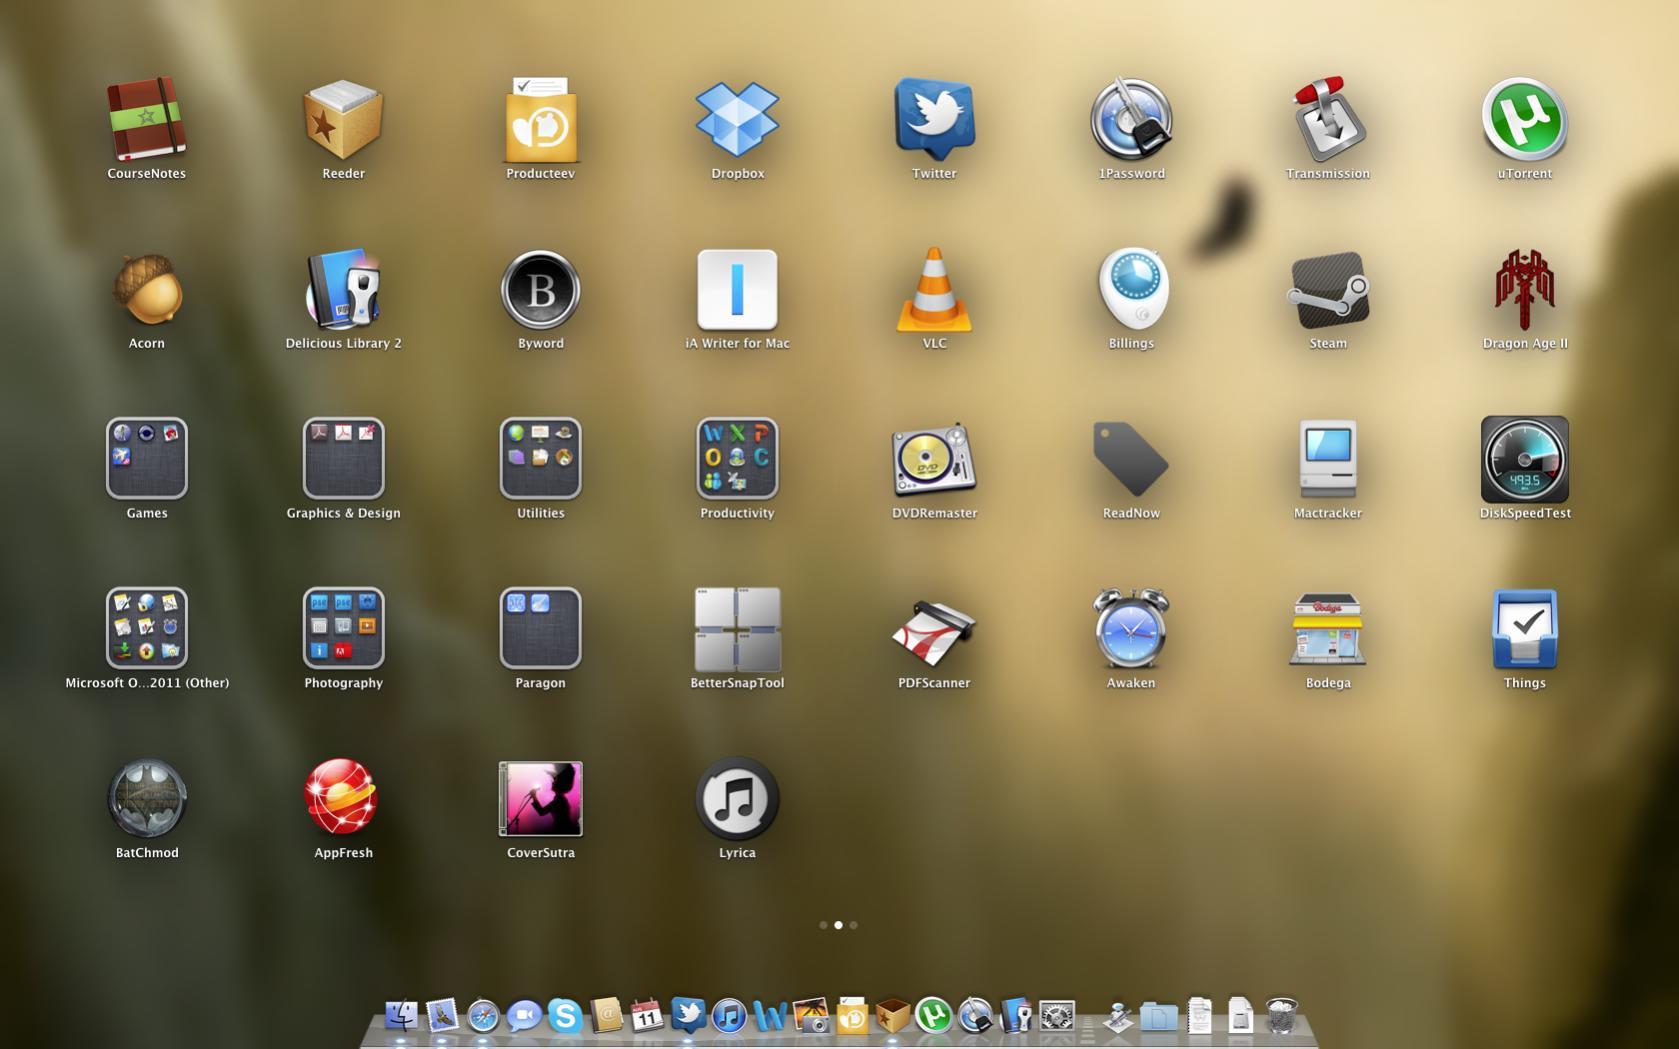Launch the Billings app
The width and height of the screenshot is (1679, 1049).
point(1131,289)
